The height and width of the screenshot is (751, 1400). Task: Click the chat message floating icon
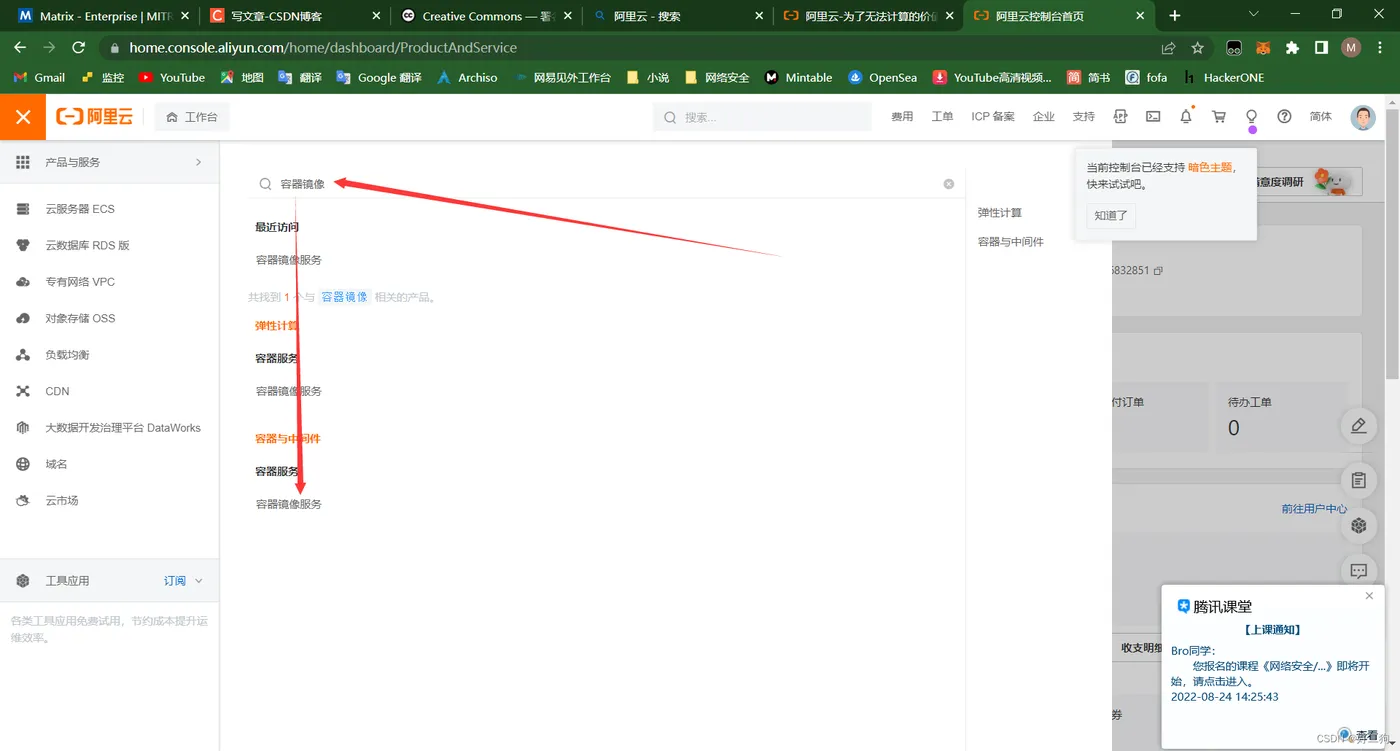point(1358,571)
